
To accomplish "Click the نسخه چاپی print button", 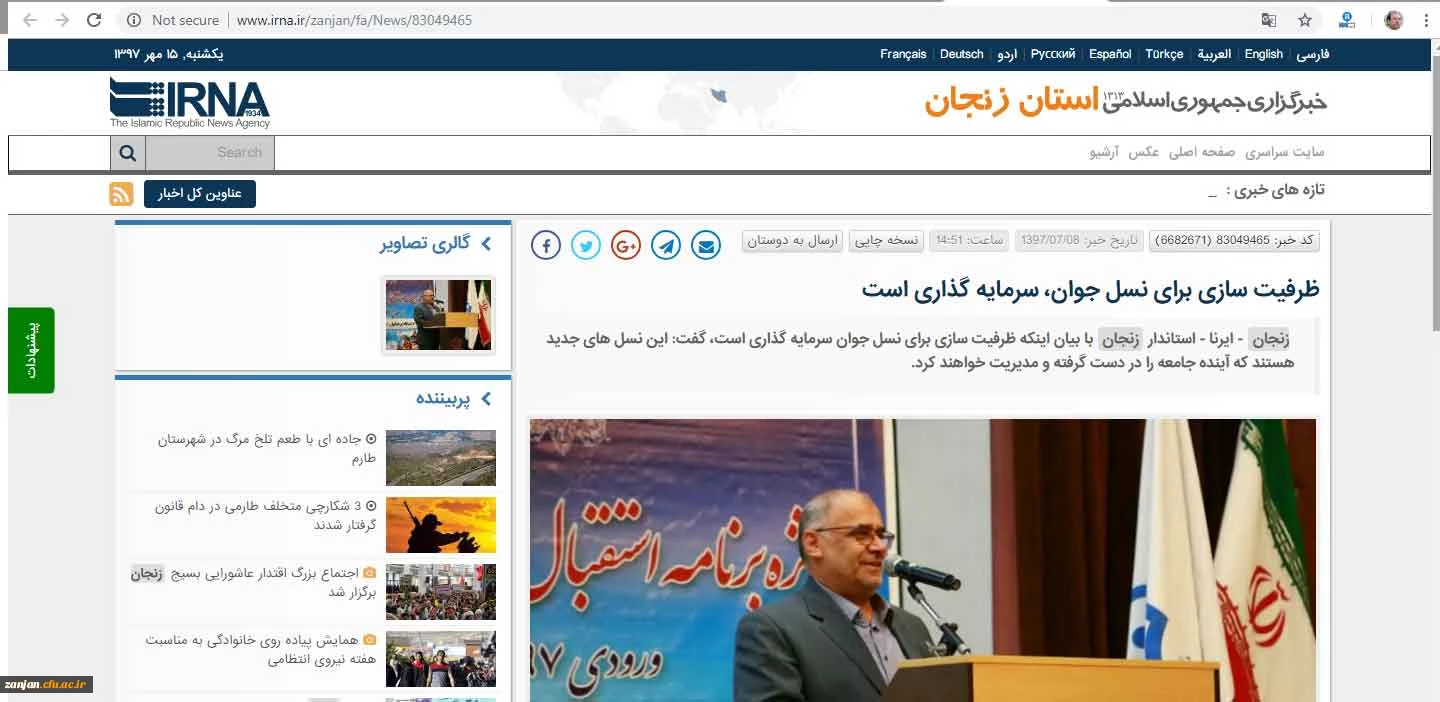I will click(886, 241).
